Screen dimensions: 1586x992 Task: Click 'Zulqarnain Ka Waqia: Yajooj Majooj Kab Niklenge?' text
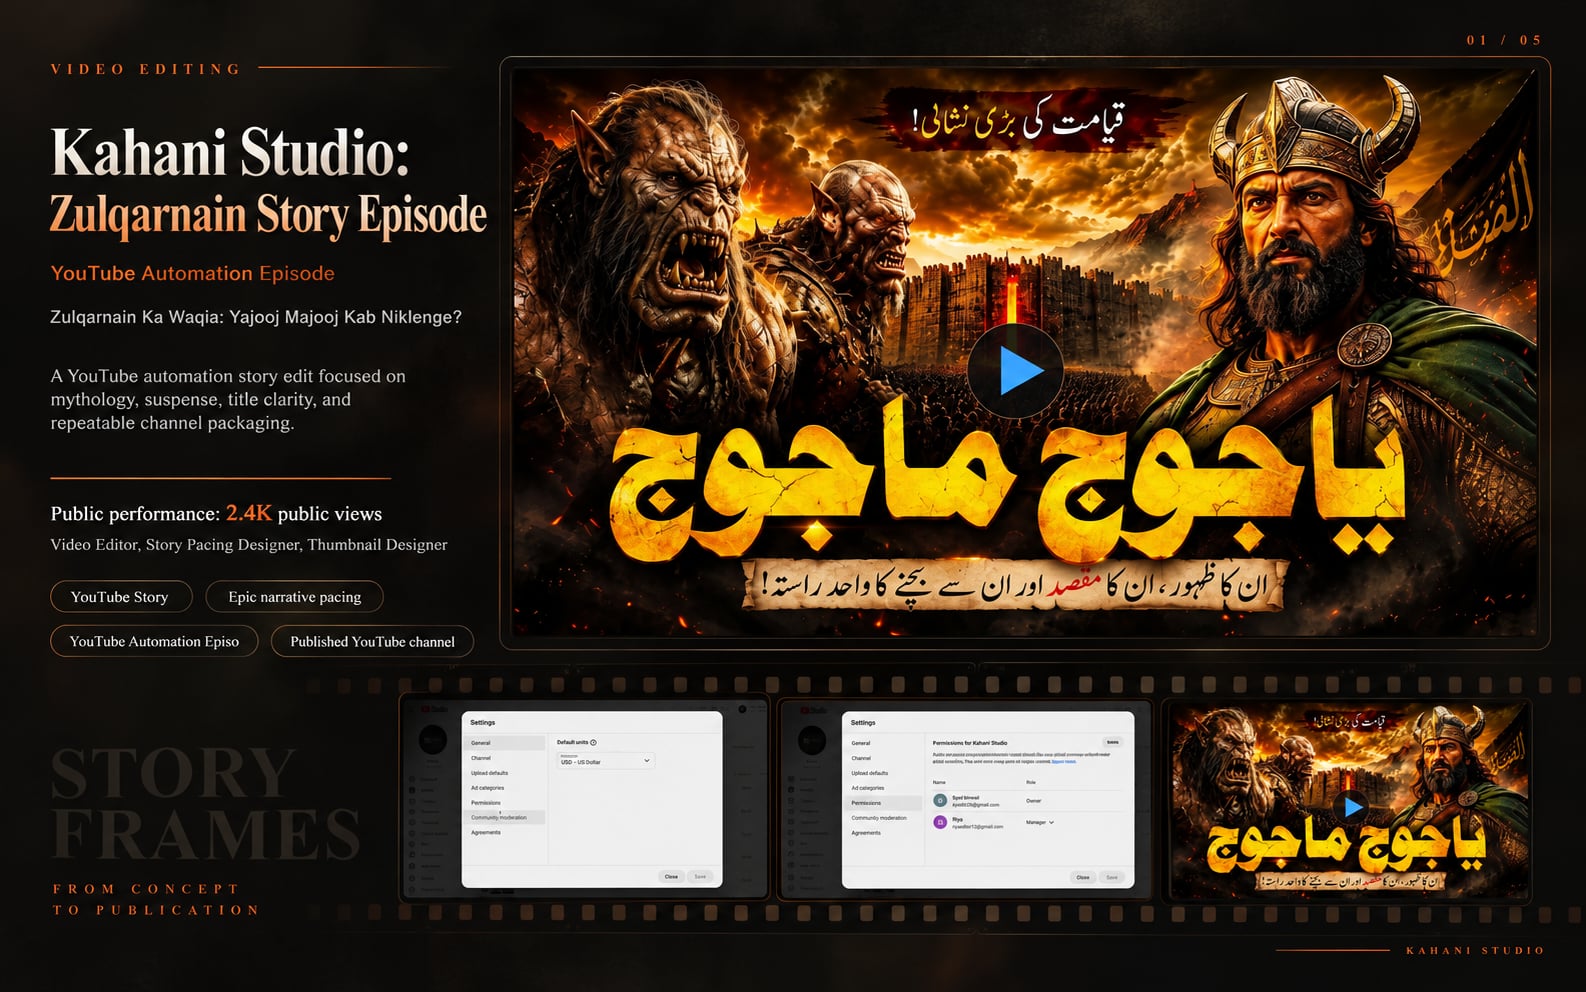click(256, 317)
